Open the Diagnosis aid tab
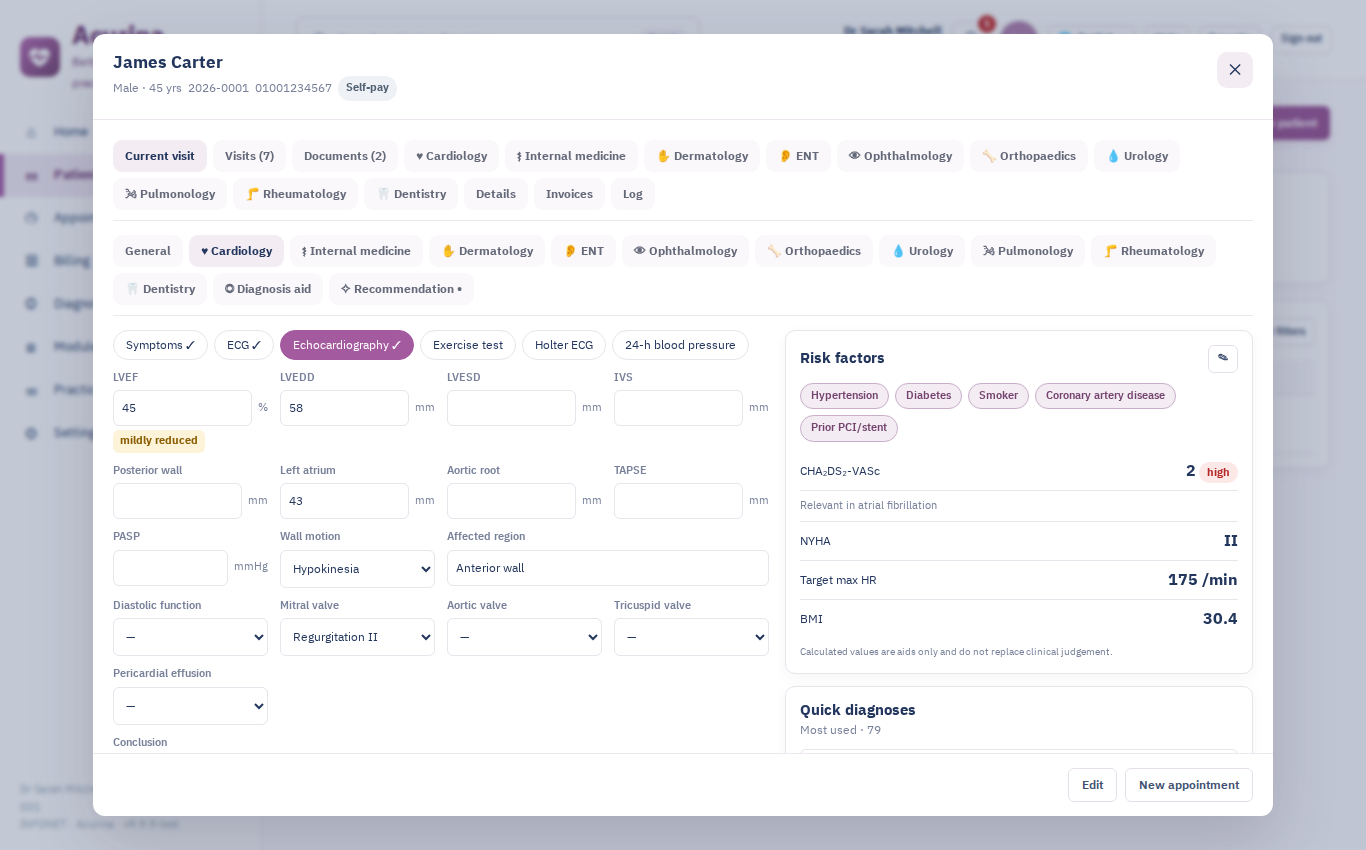1366x850 pixels. (268, 289)
